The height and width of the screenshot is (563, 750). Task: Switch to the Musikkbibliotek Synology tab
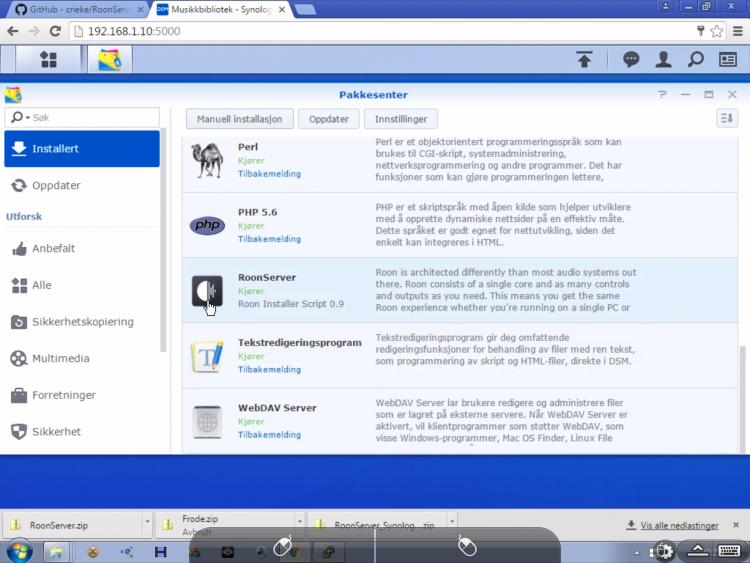[x=221, y=10]
